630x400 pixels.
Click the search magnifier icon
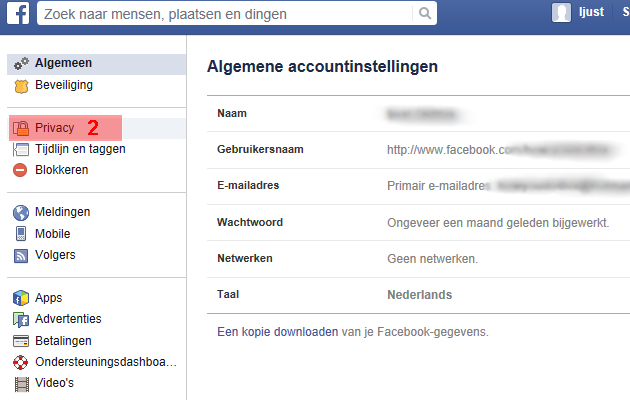pos(425,14)
